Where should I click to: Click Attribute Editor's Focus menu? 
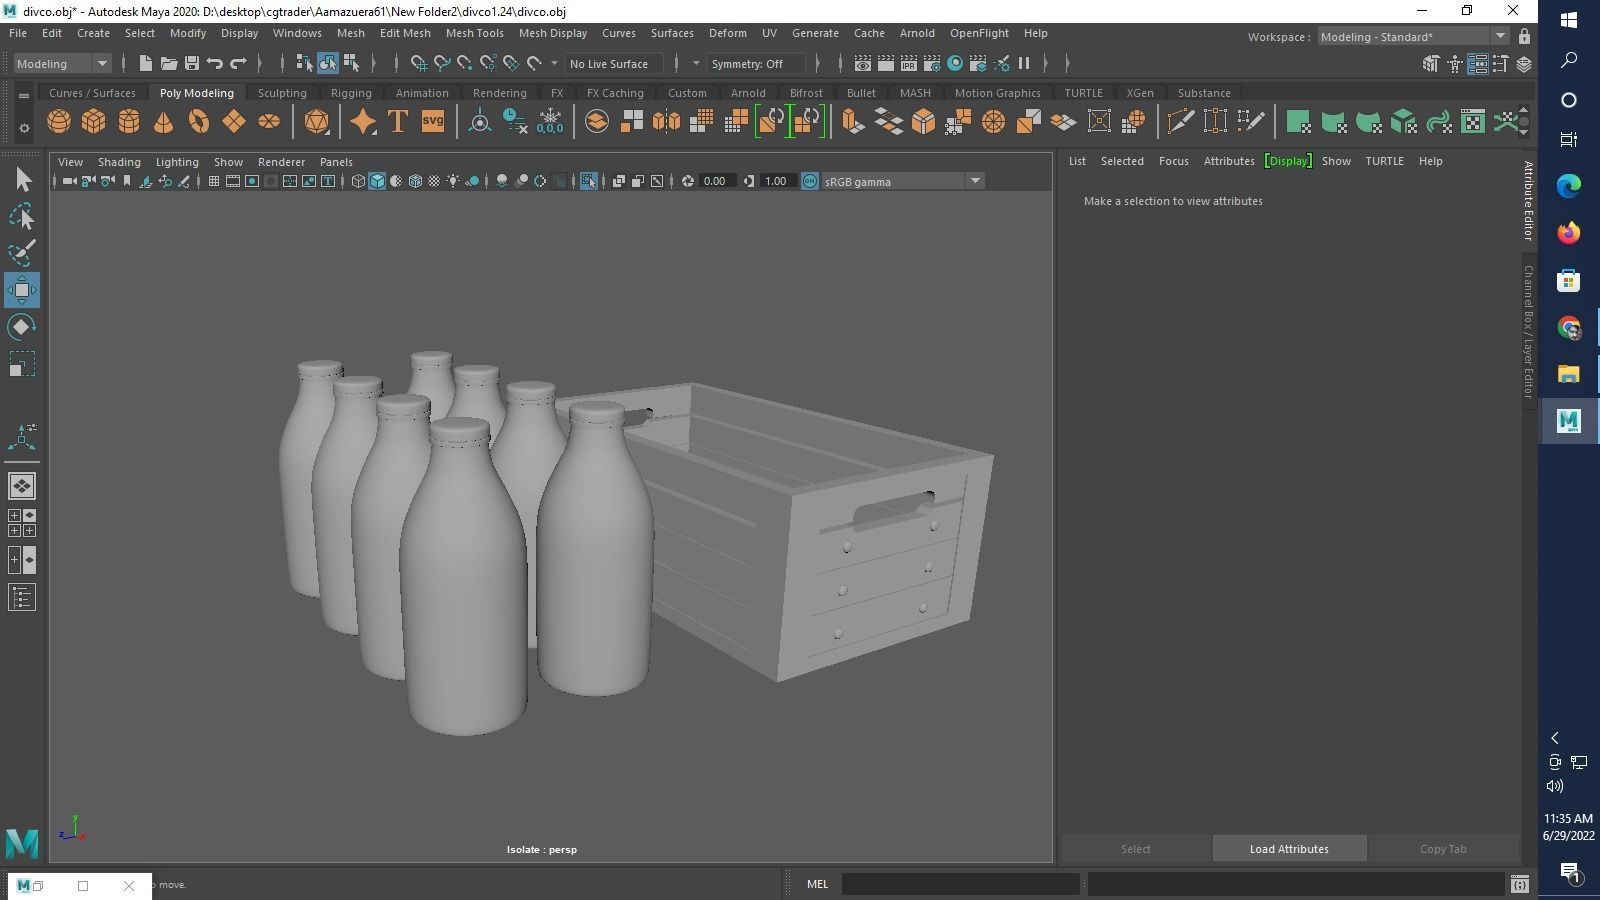click(1174, 161)
